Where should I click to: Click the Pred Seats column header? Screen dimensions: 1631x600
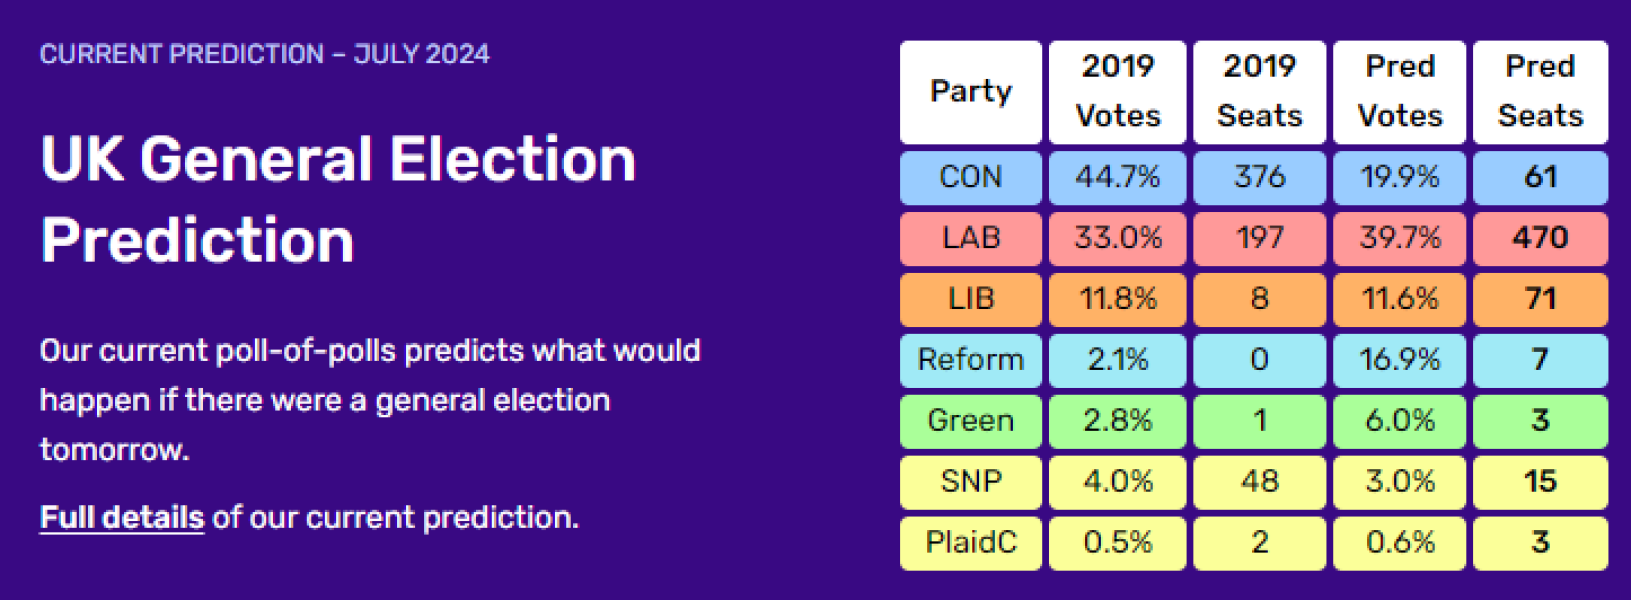1540,92
